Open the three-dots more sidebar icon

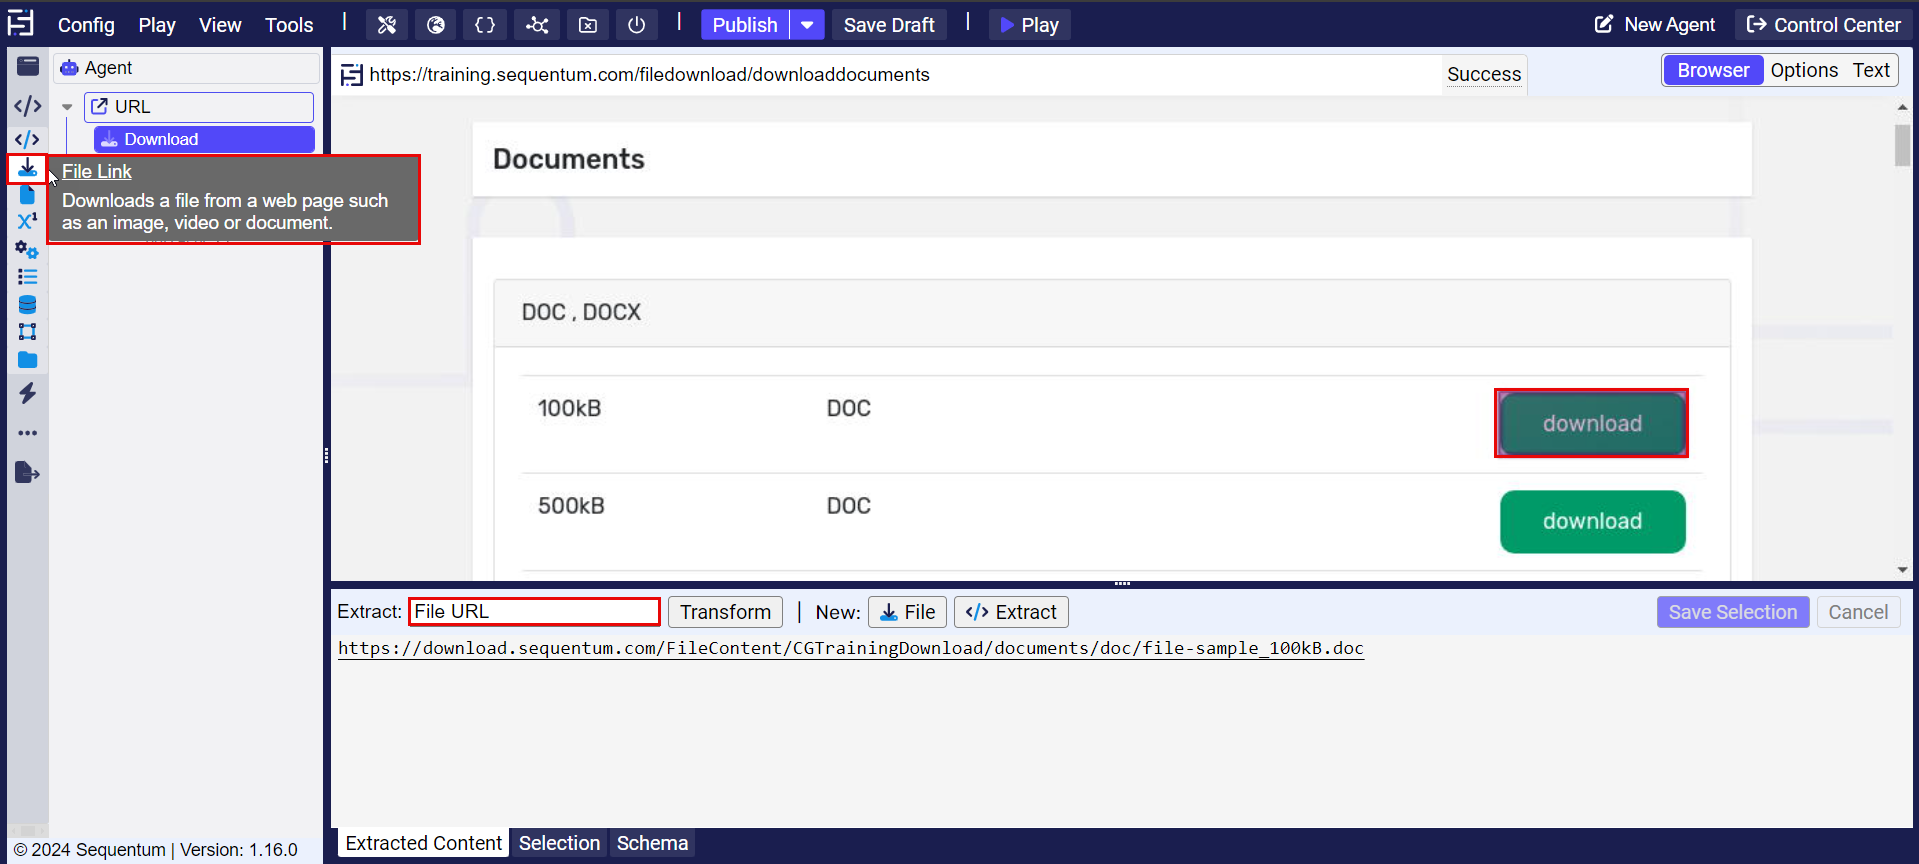(28, 433)
